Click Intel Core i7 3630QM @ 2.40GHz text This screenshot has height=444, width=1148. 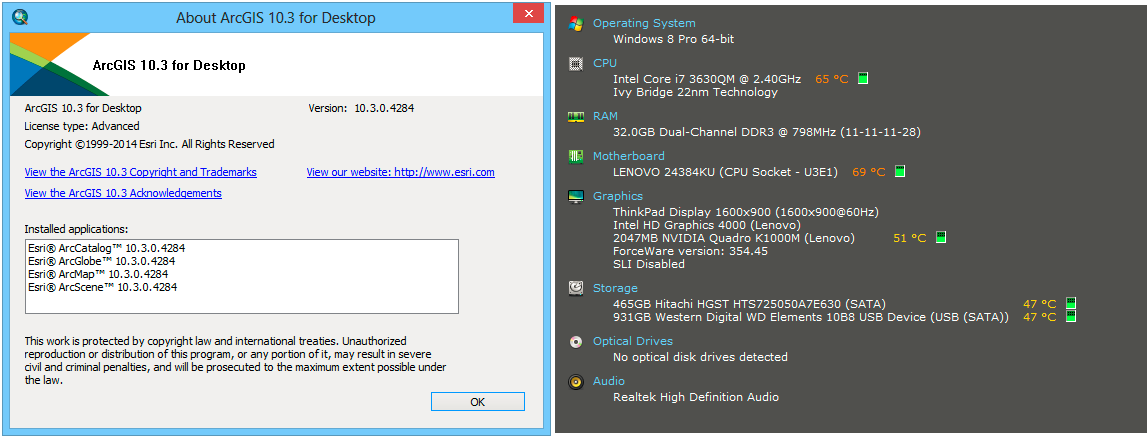[x=707, y=78]
